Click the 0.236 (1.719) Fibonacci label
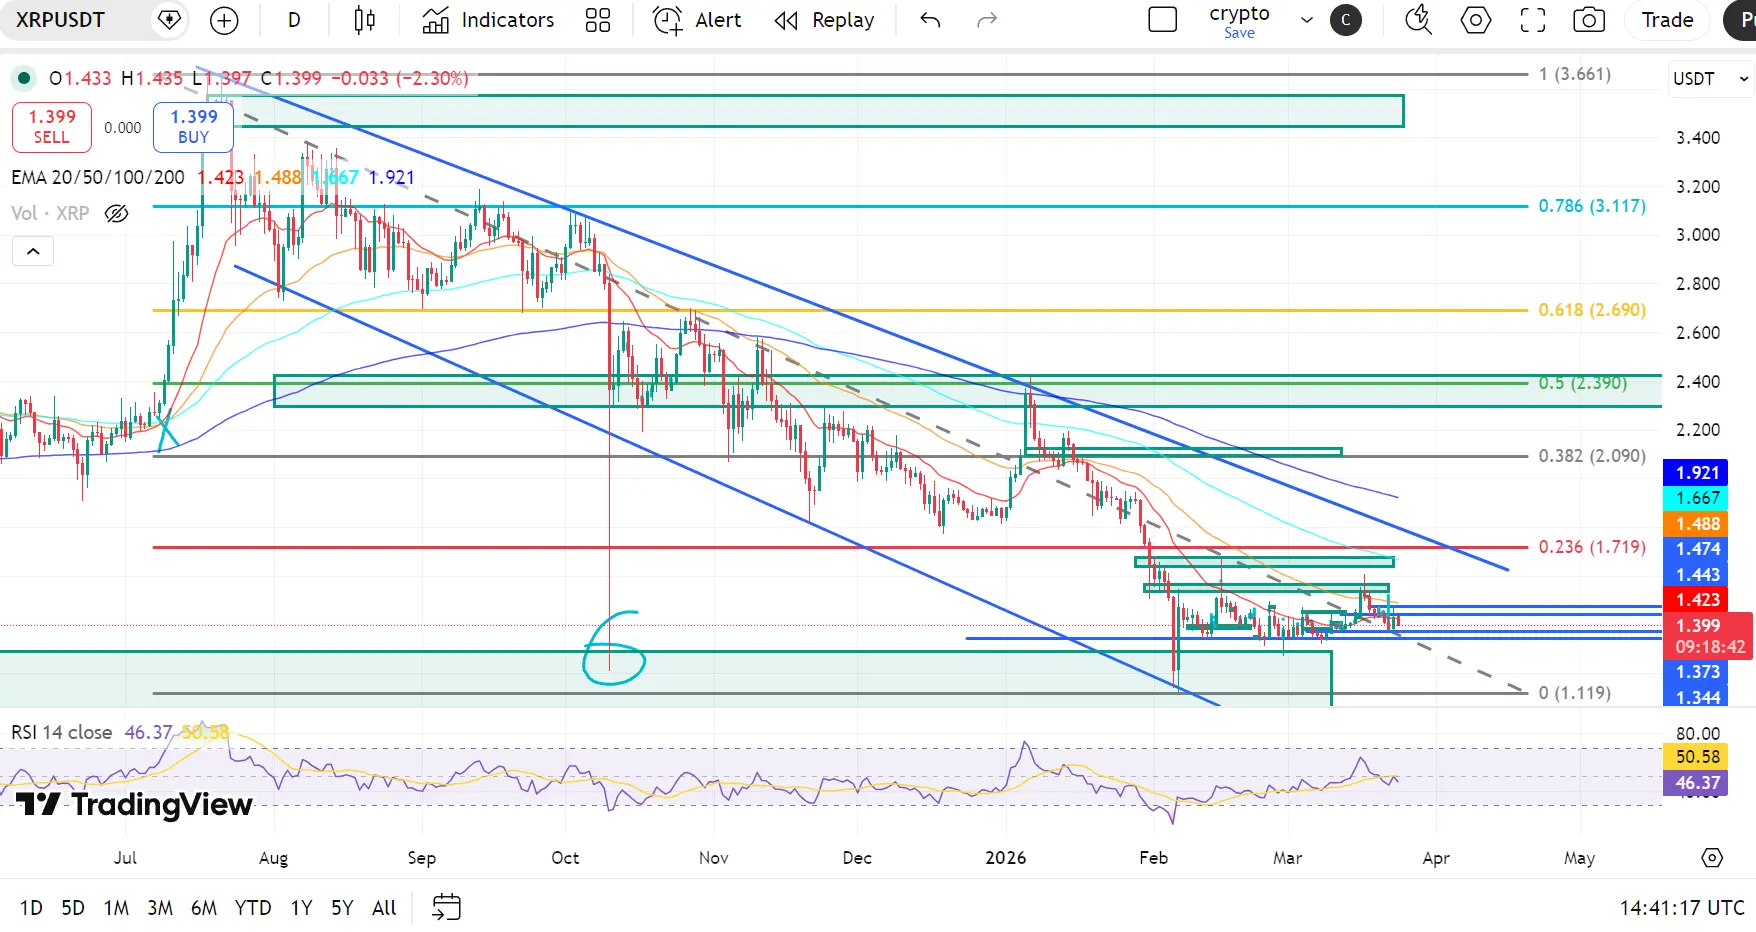 pos(1592,547)
